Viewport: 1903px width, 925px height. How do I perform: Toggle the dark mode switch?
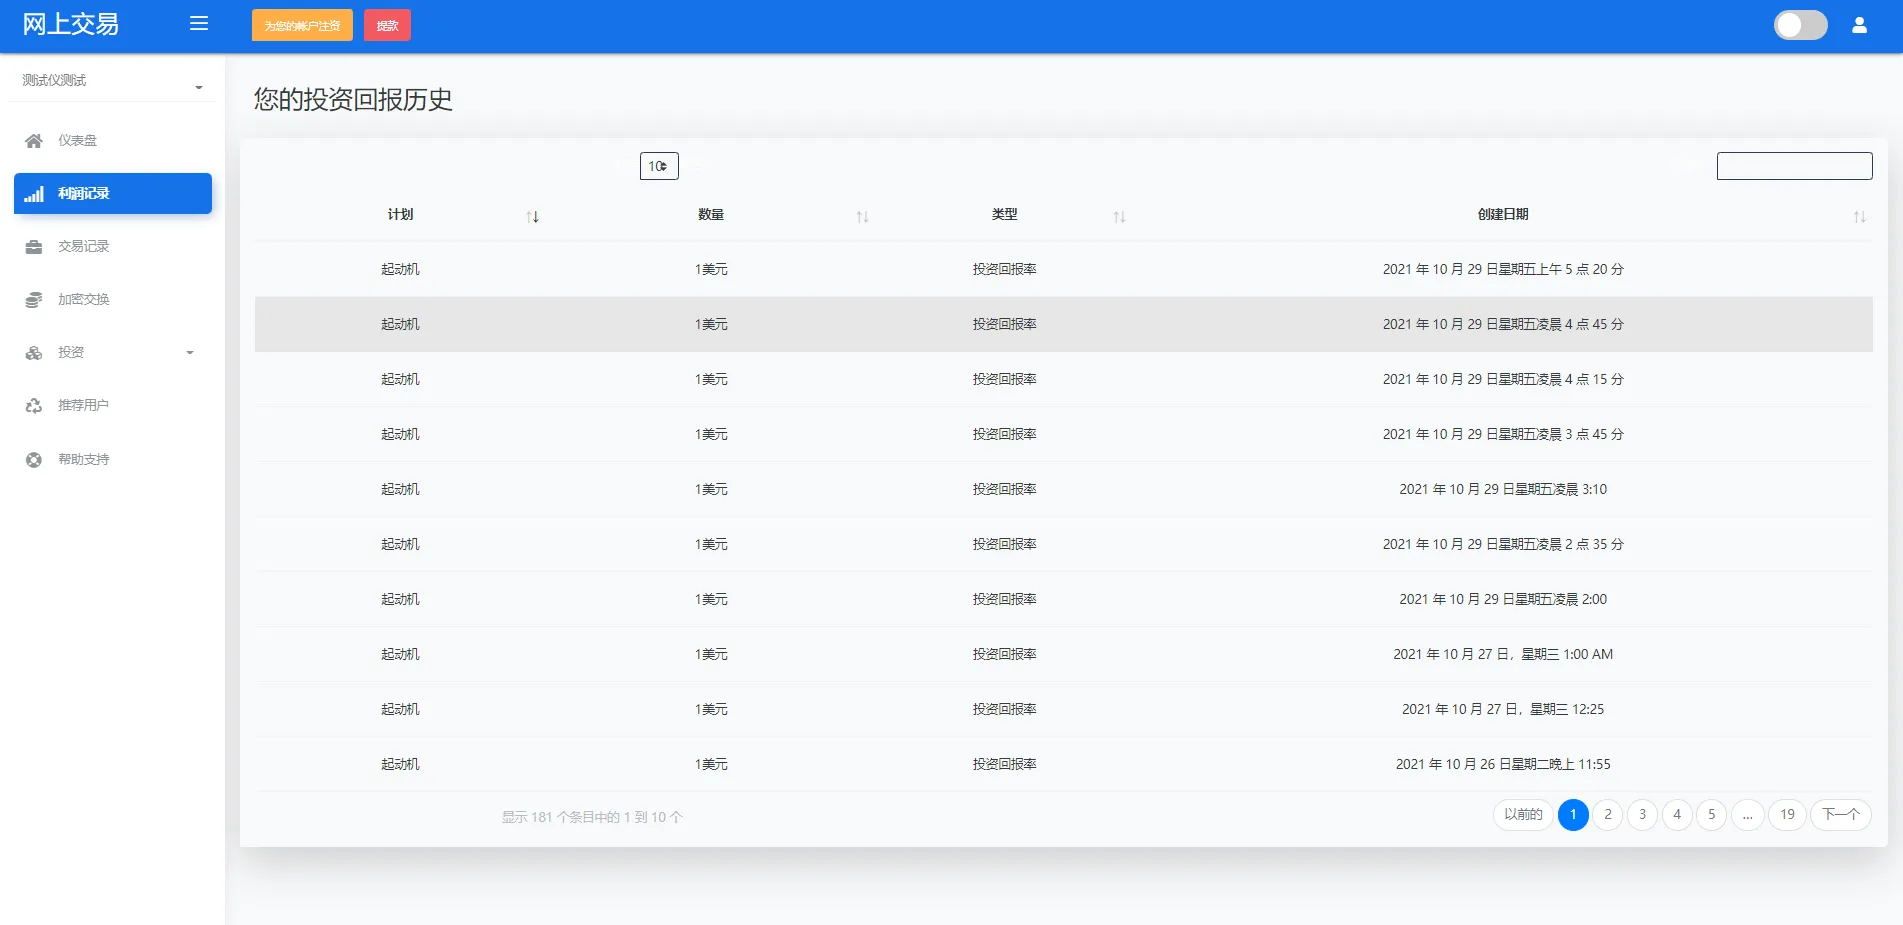coord(1800,25)
